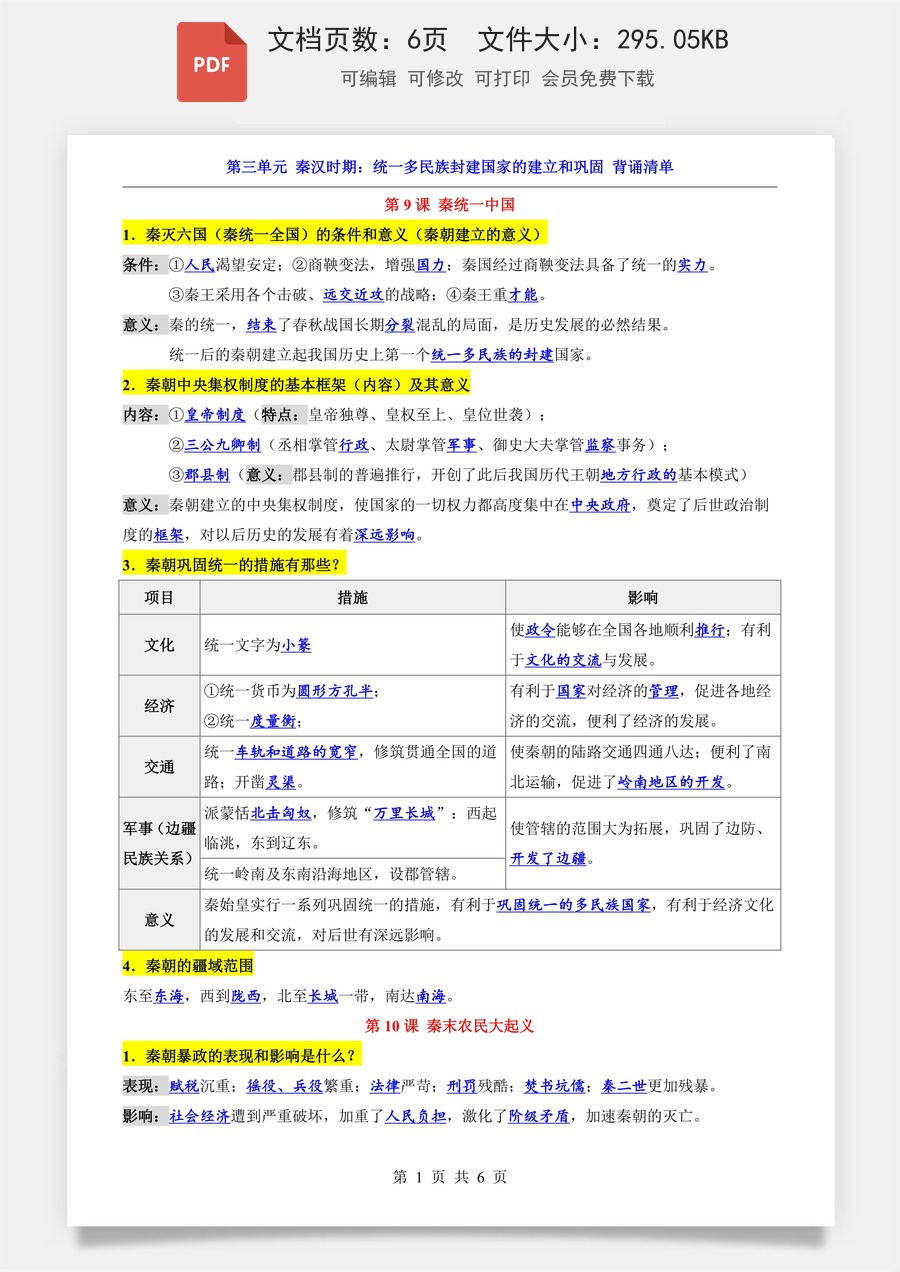Click the underlined phrase '开发了边疆'

tap(548, 858)
